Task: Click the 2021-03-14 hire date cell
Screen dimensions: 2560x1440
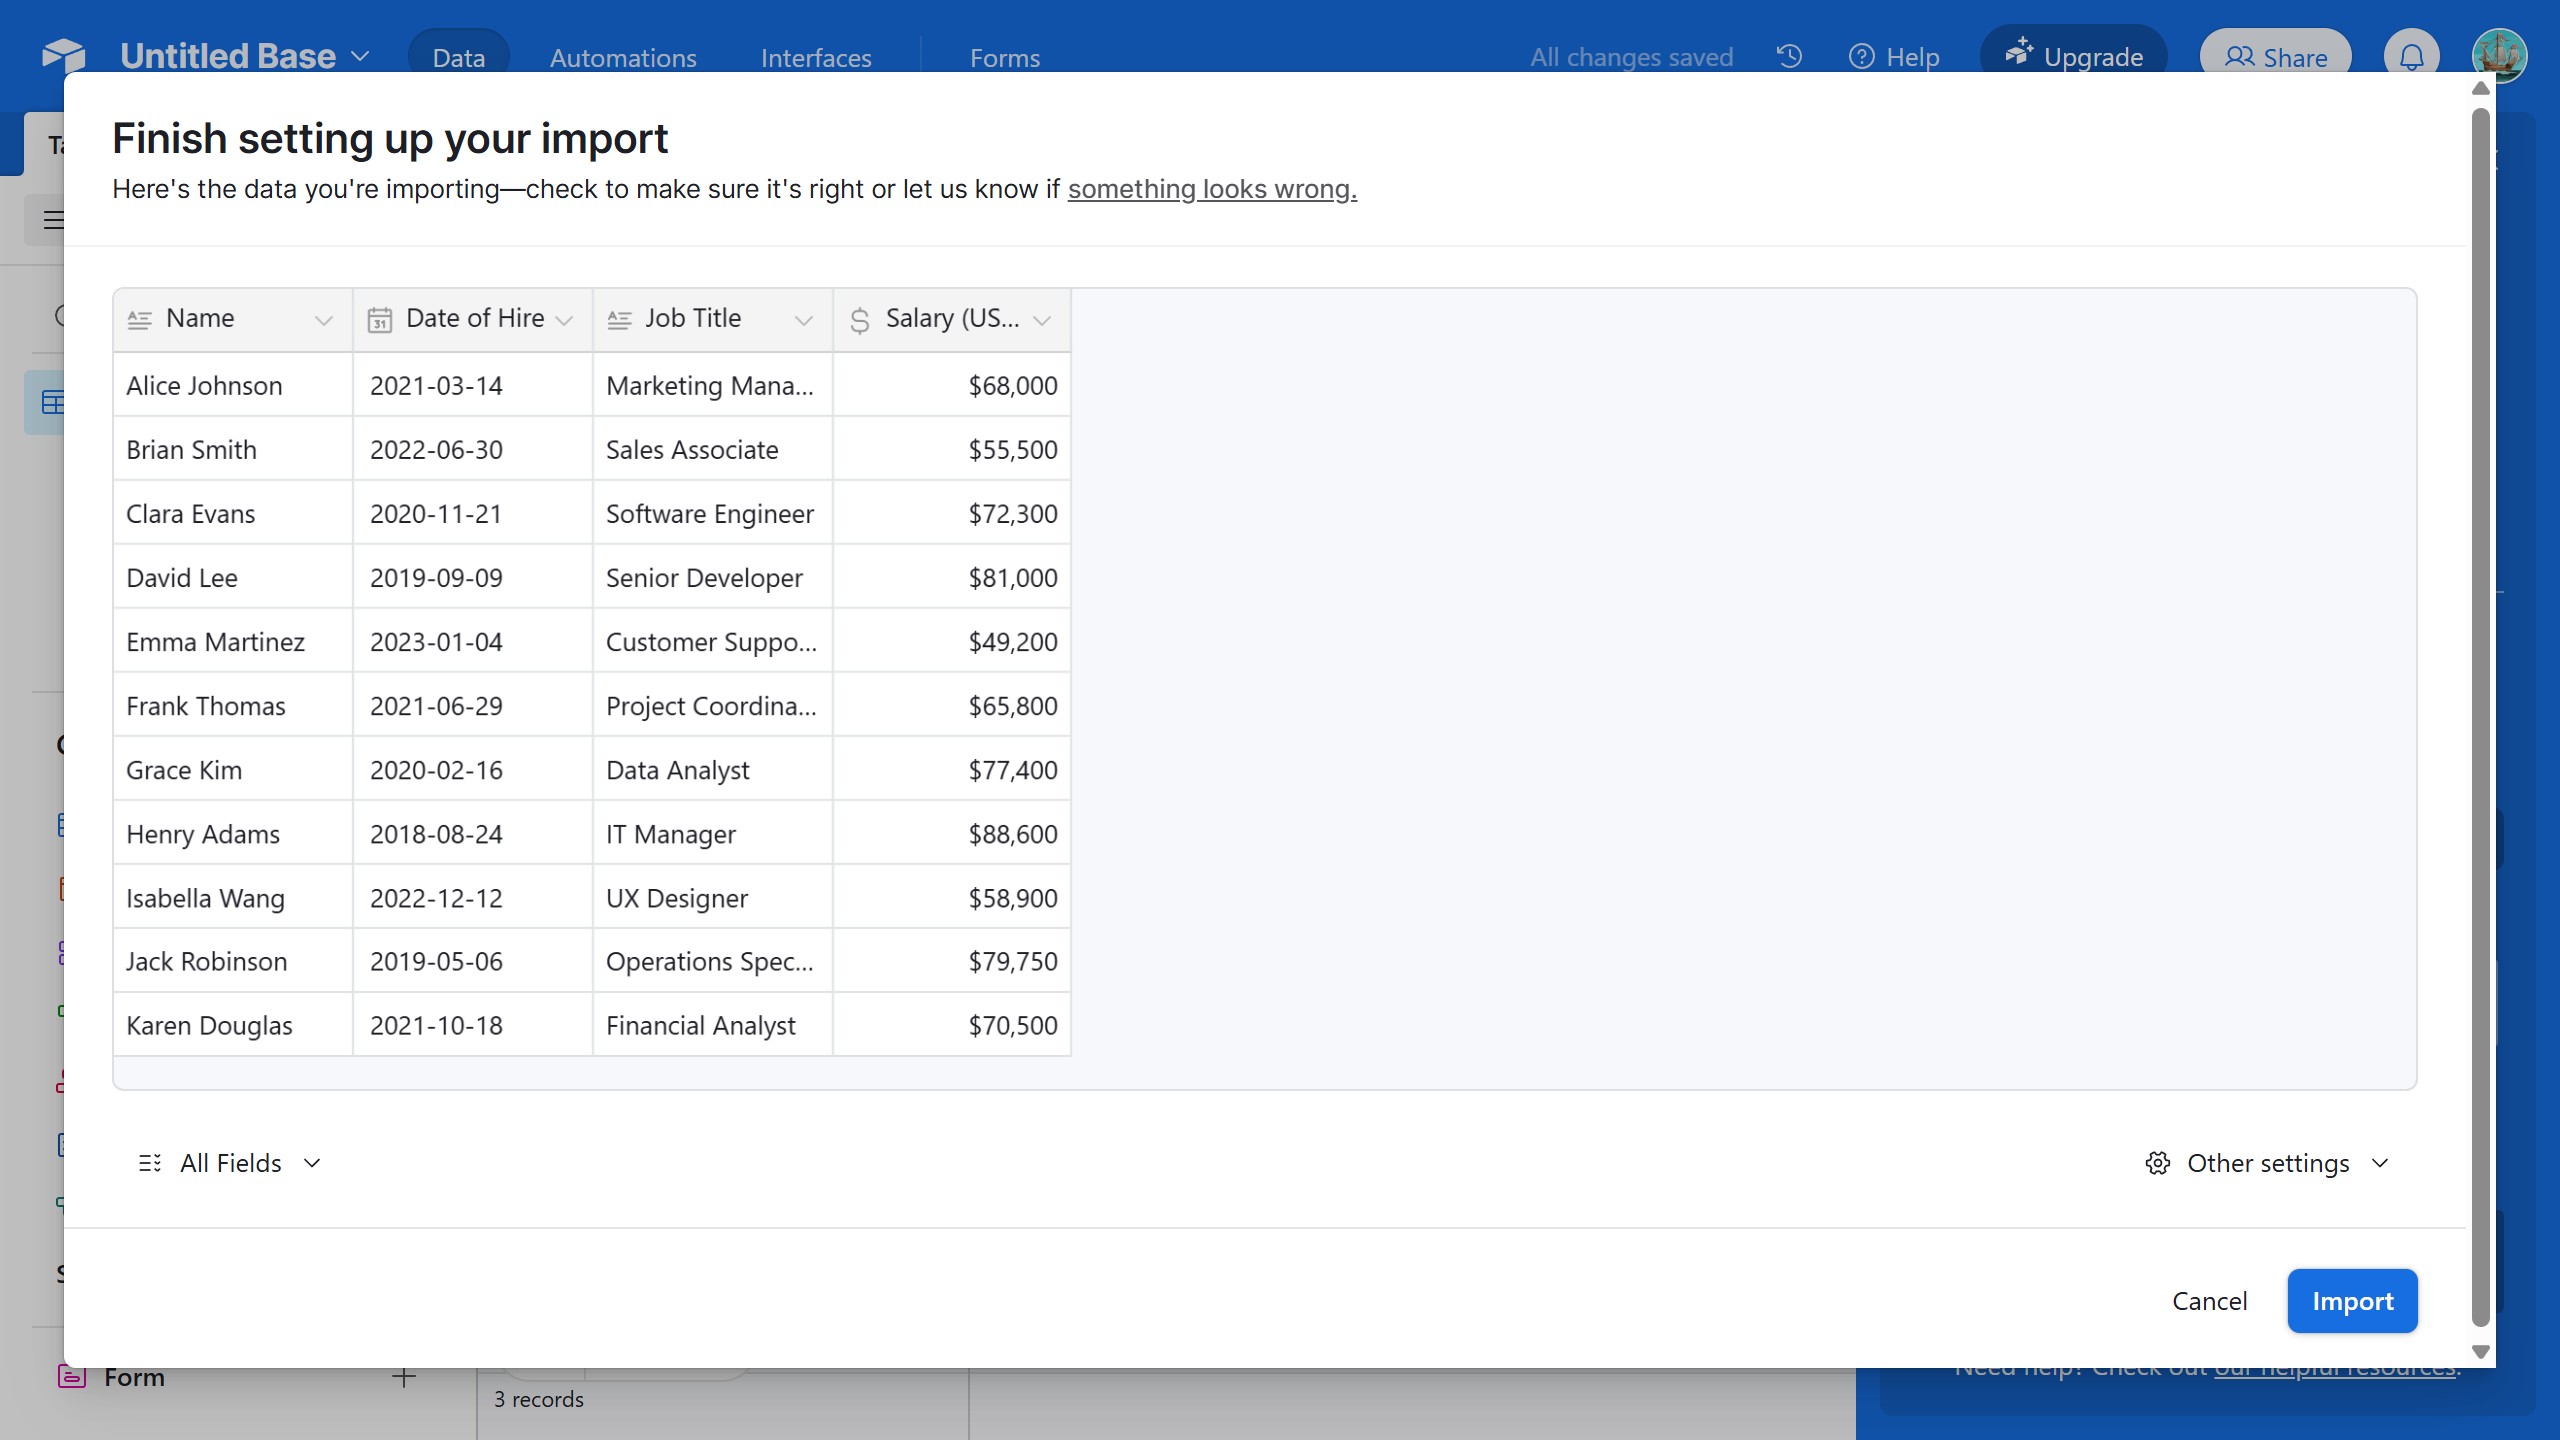Action: coord(473,385)
